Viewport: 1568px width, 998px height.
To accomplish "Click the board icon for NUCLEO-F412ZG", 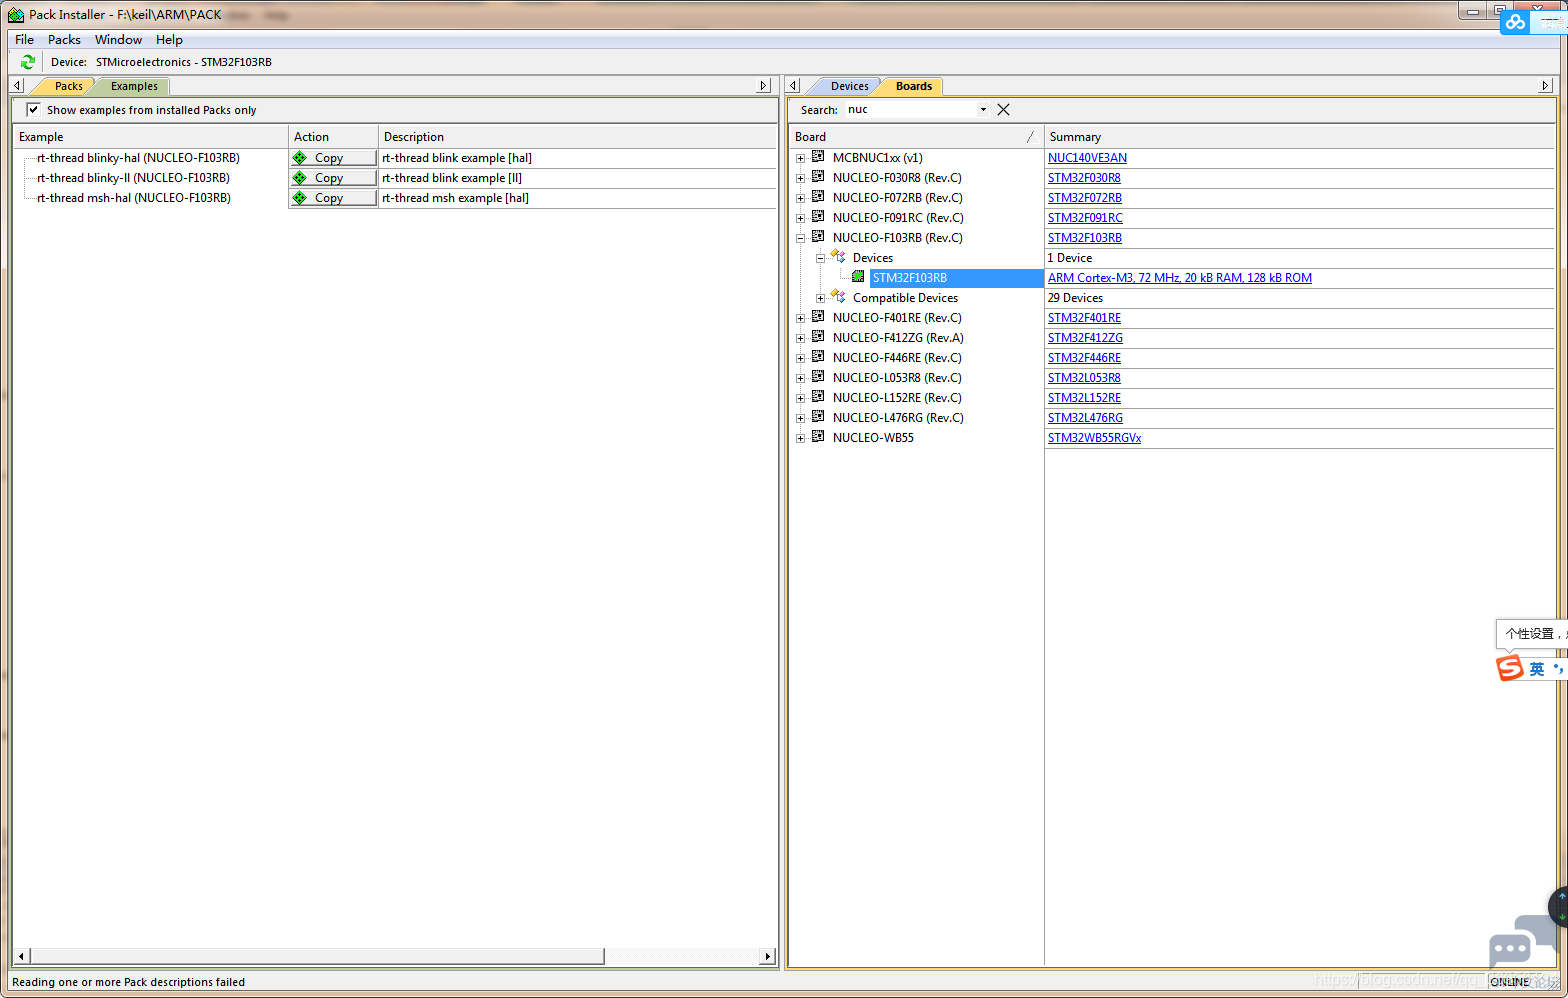I will click(x=818, y=337).
